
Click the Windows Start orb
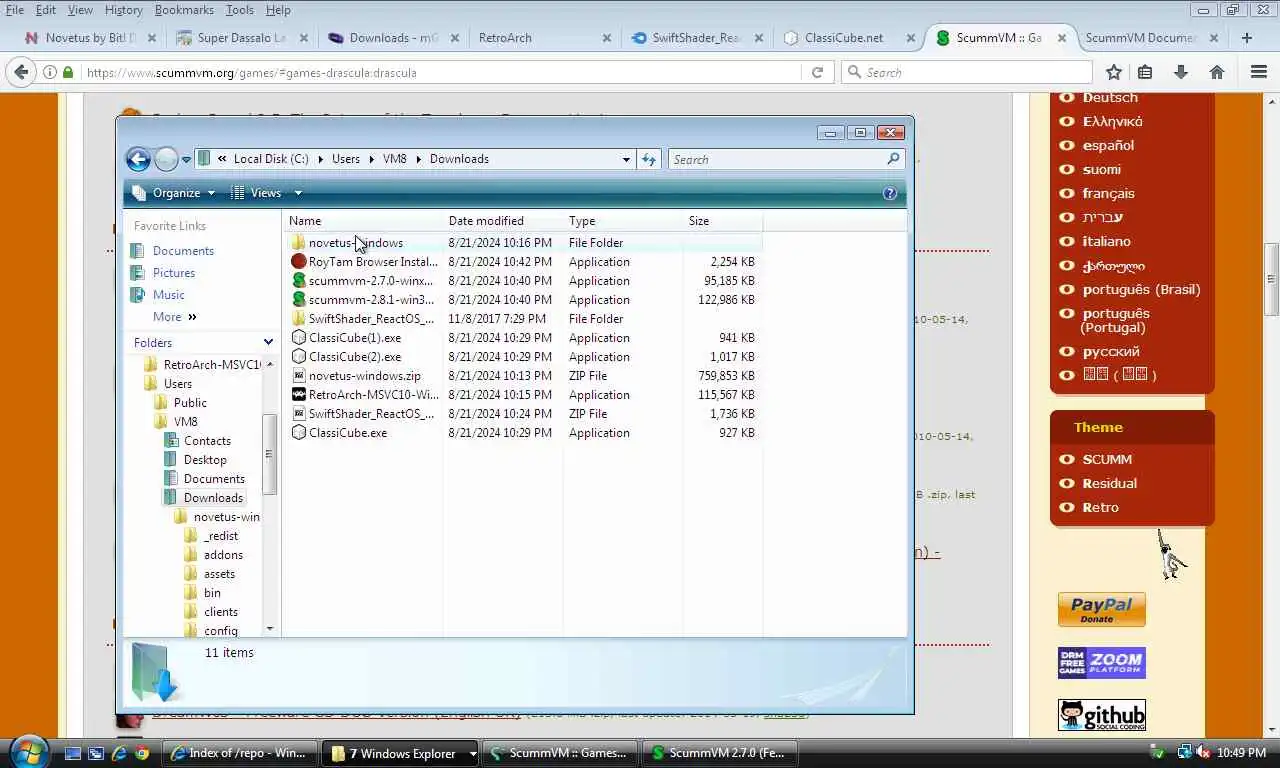pos(27,752)
